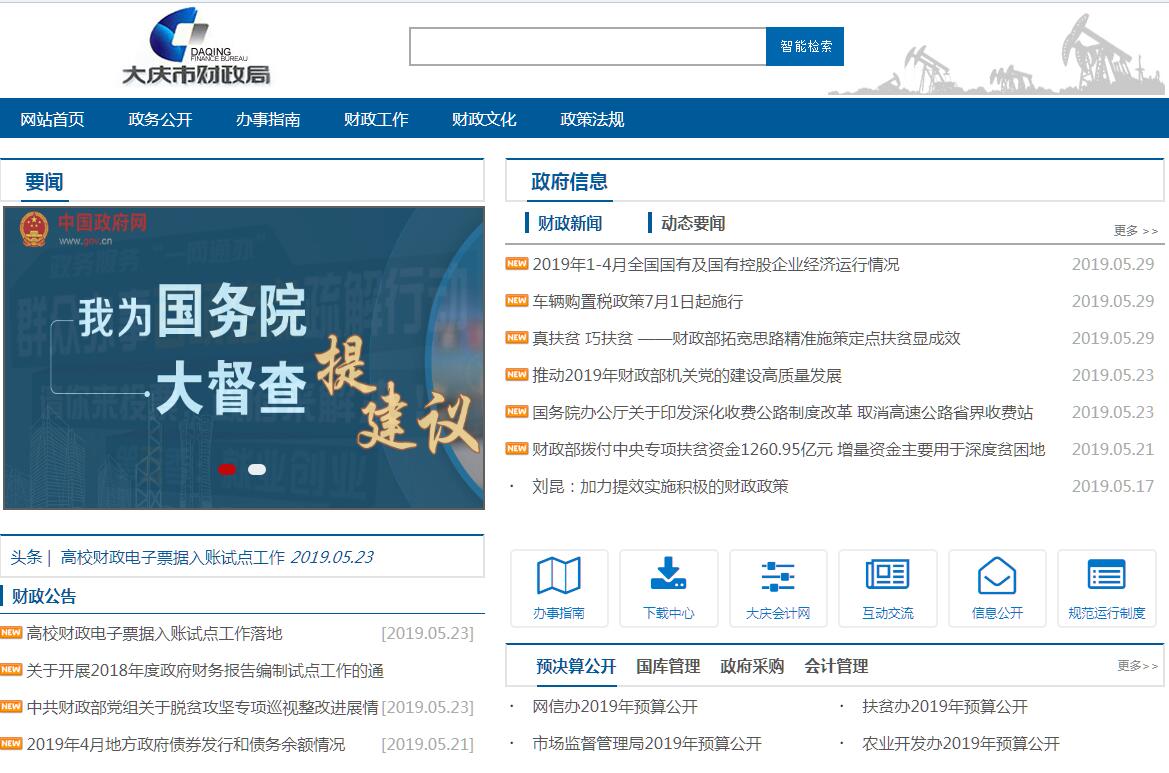Select the 政府采购 tab

(x=752, y=666)
